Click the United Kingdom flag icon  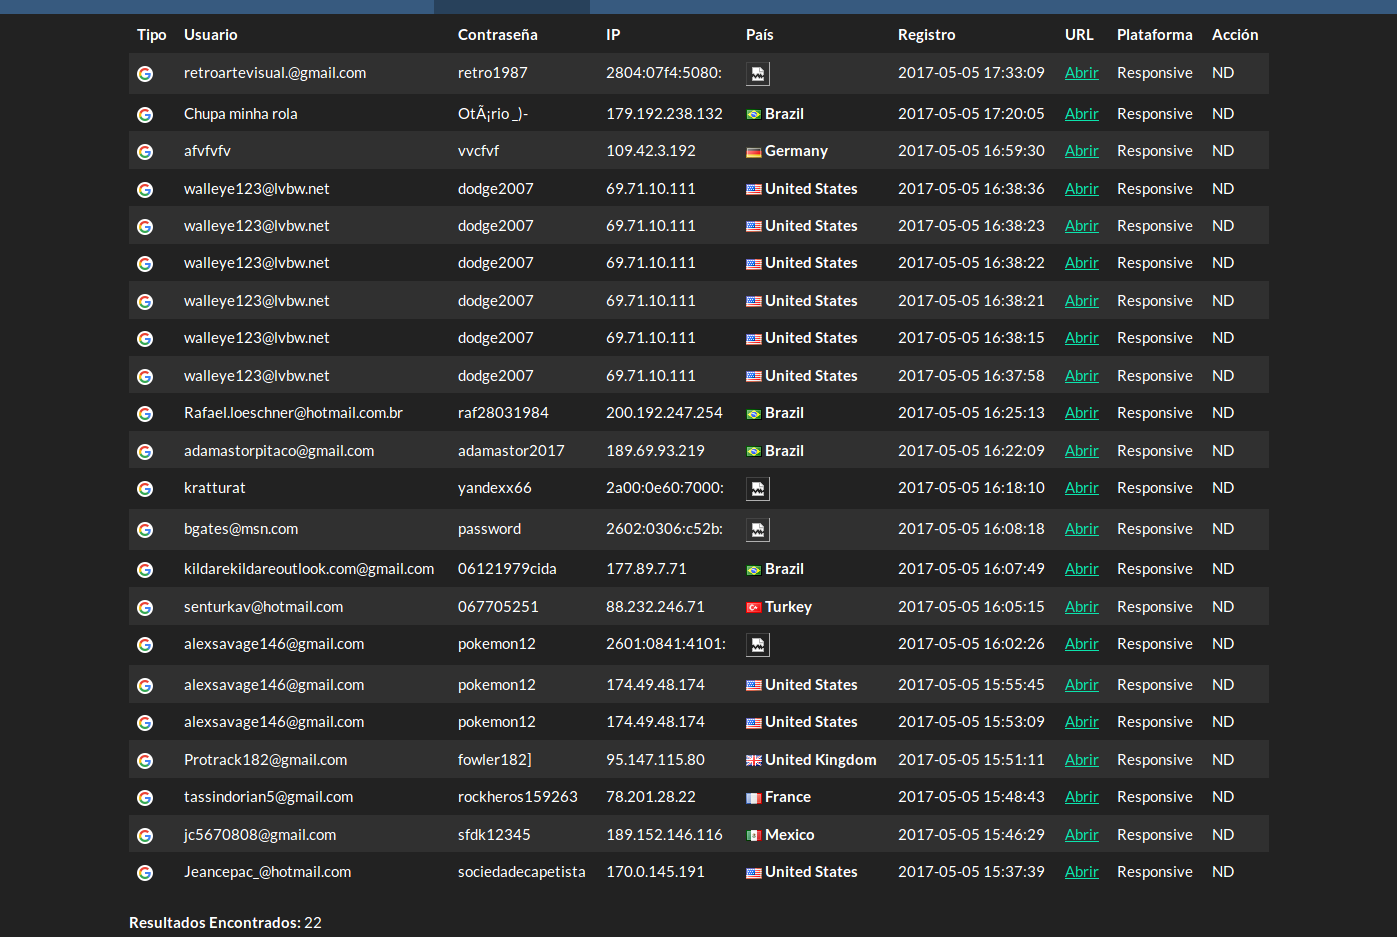[754, 761]
